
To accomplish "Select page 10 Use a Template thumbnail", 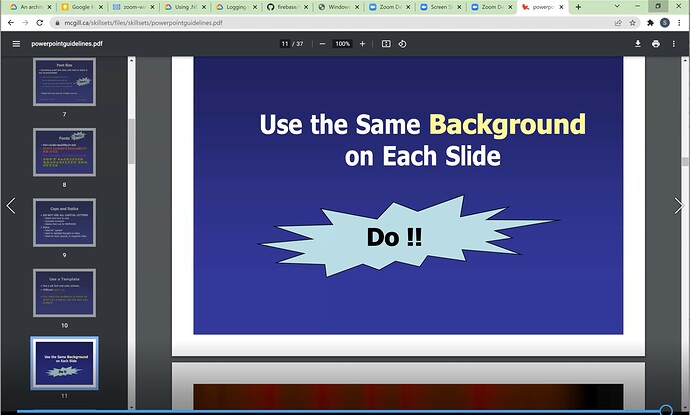I will pyautogui.click(x=64, y=293).
